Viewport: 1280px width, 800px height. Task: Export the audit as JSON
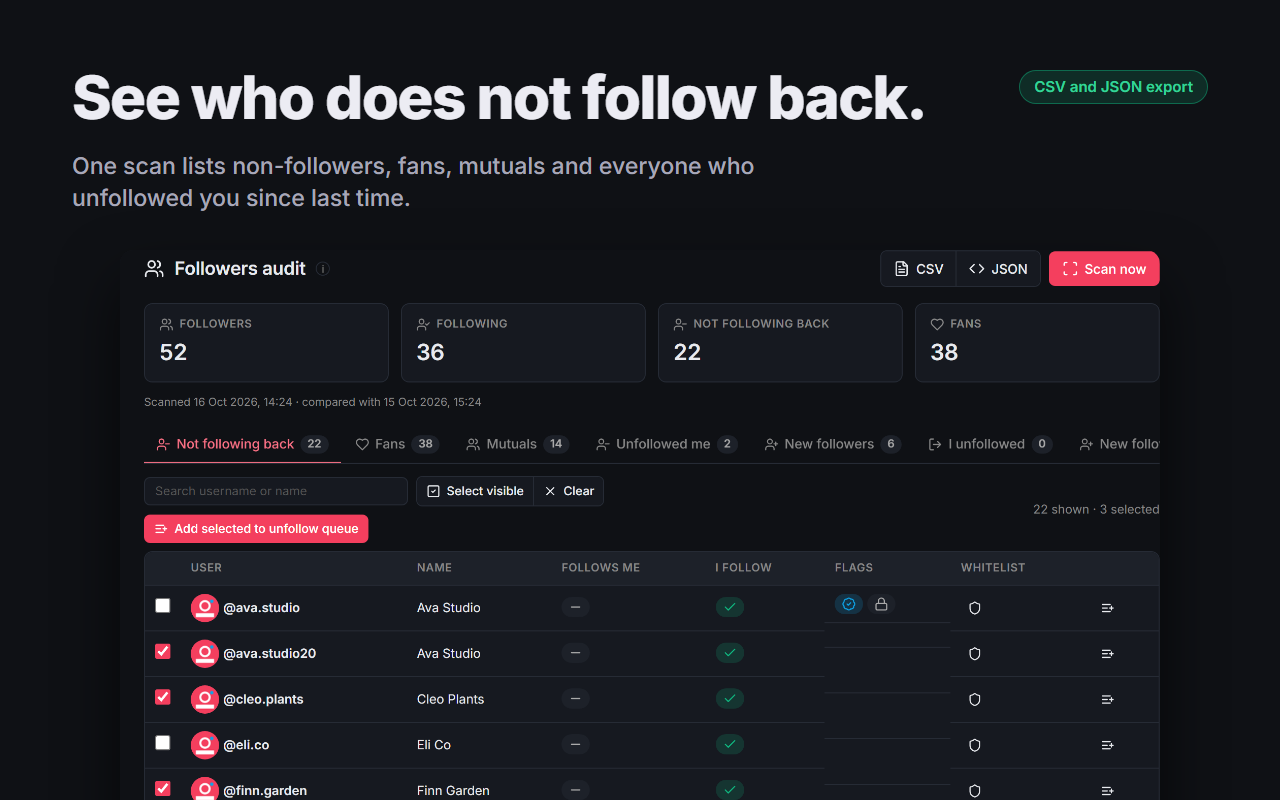point(998,269)
